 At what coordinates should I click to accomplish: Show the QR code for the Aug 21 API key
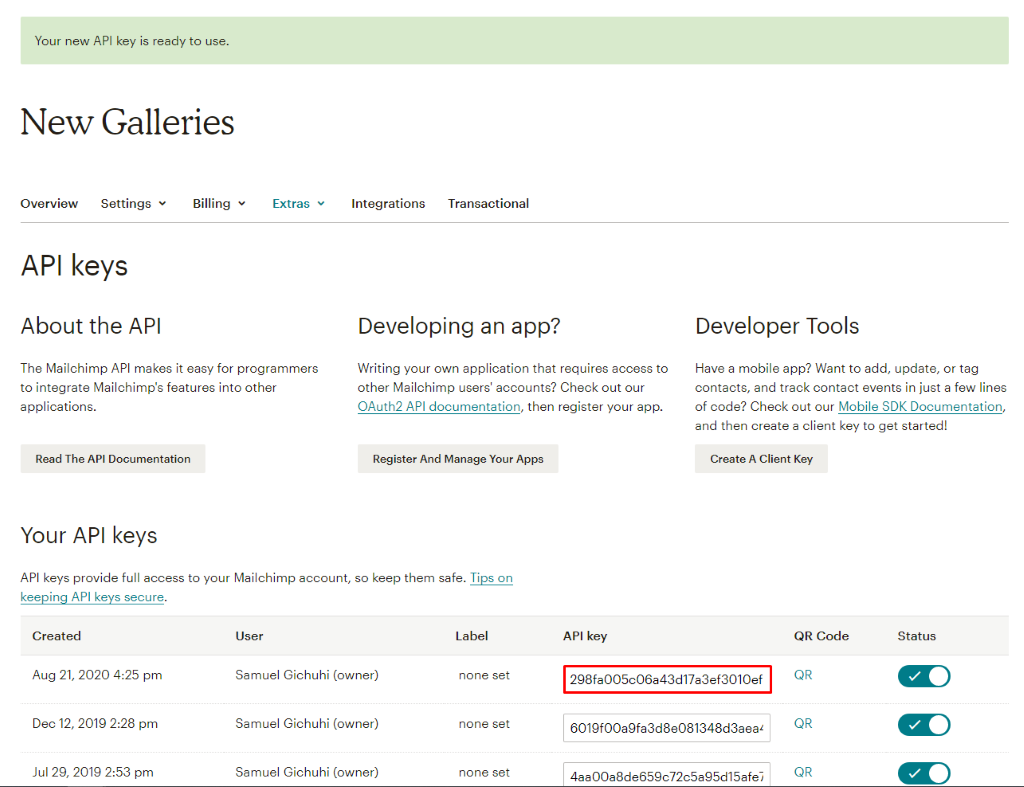click(x=802, y=675)
